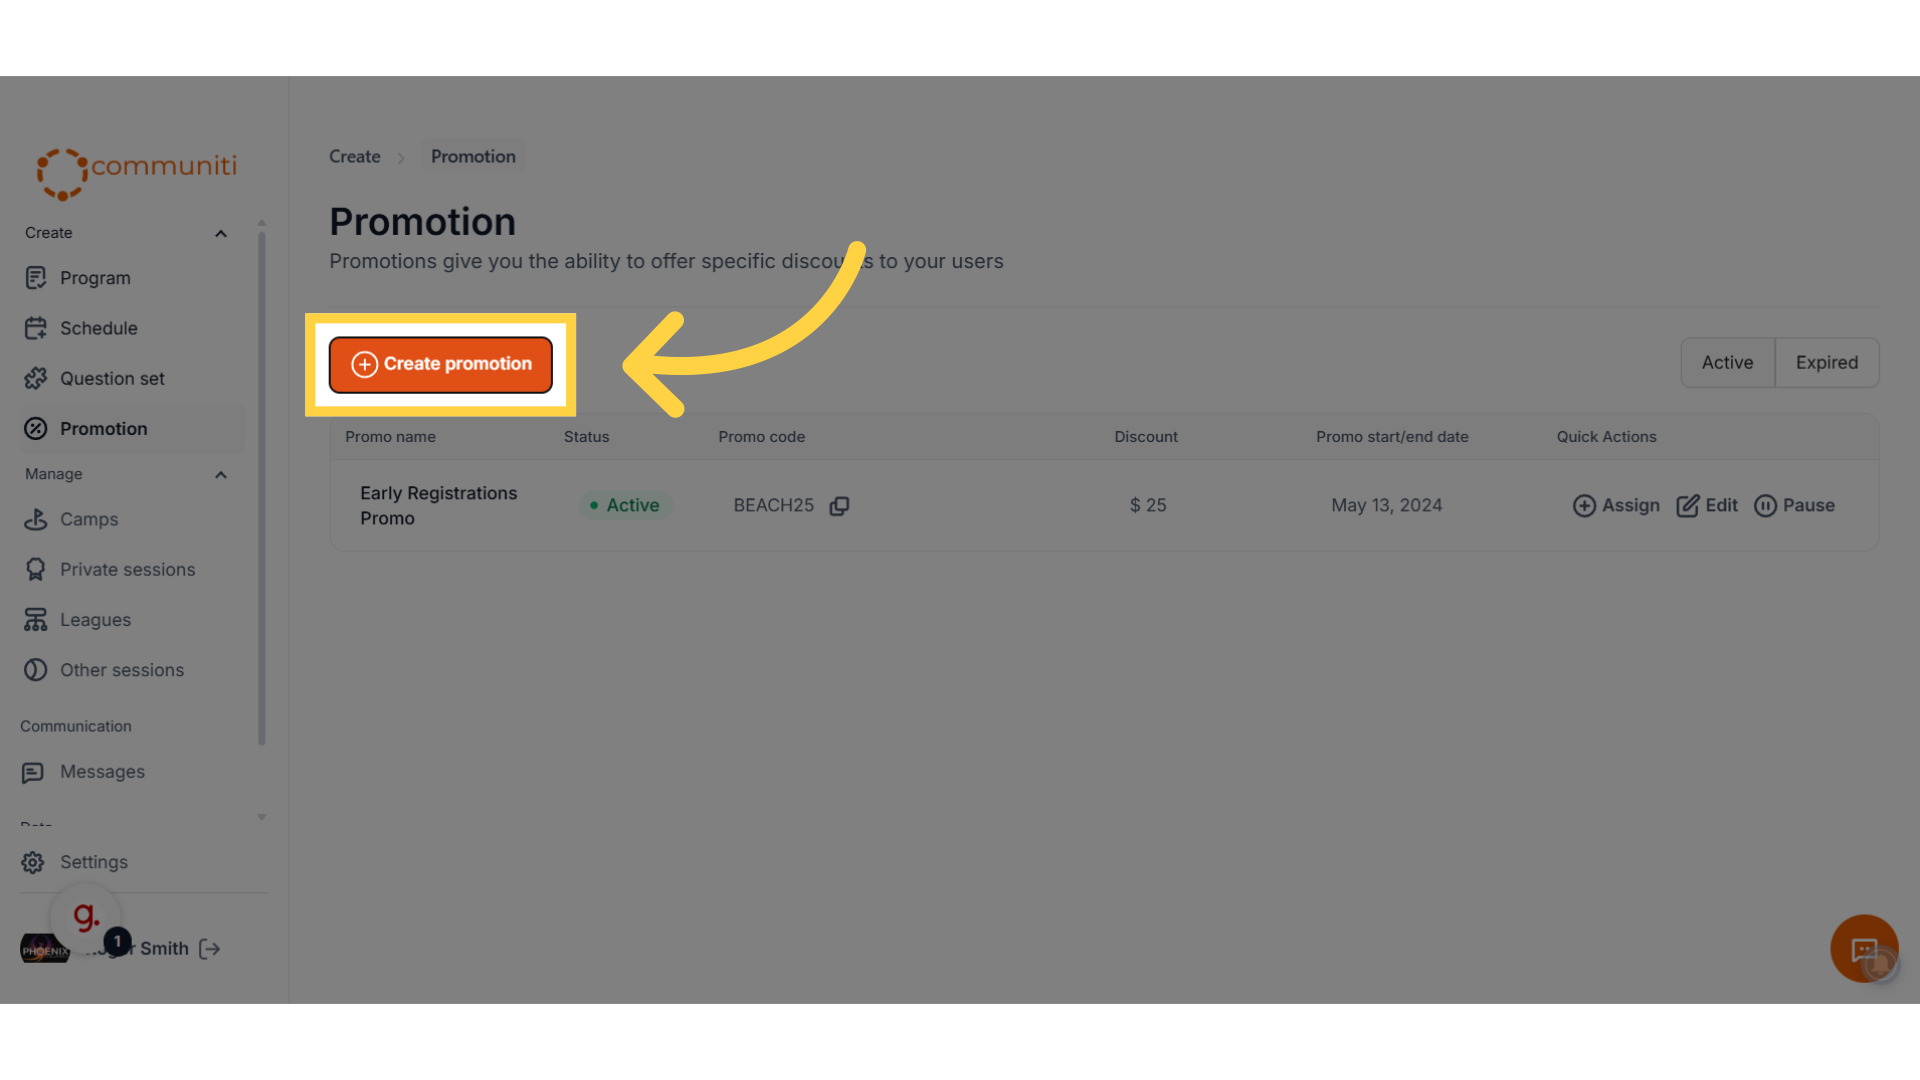Pause the Early Registrations Promo
Screen dimensions: 1920x1080
pos(1794,506)
